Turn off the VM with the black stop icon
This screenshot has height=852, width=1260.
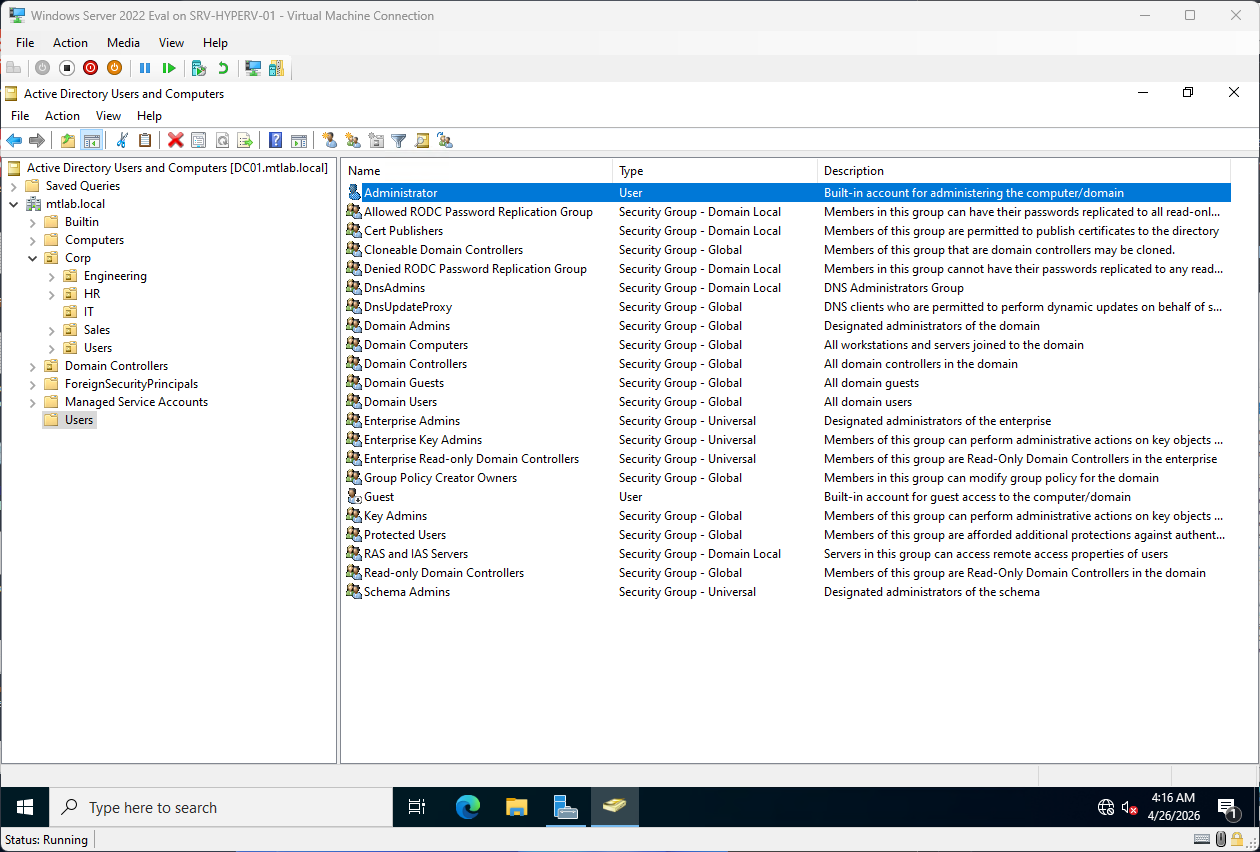67,68
